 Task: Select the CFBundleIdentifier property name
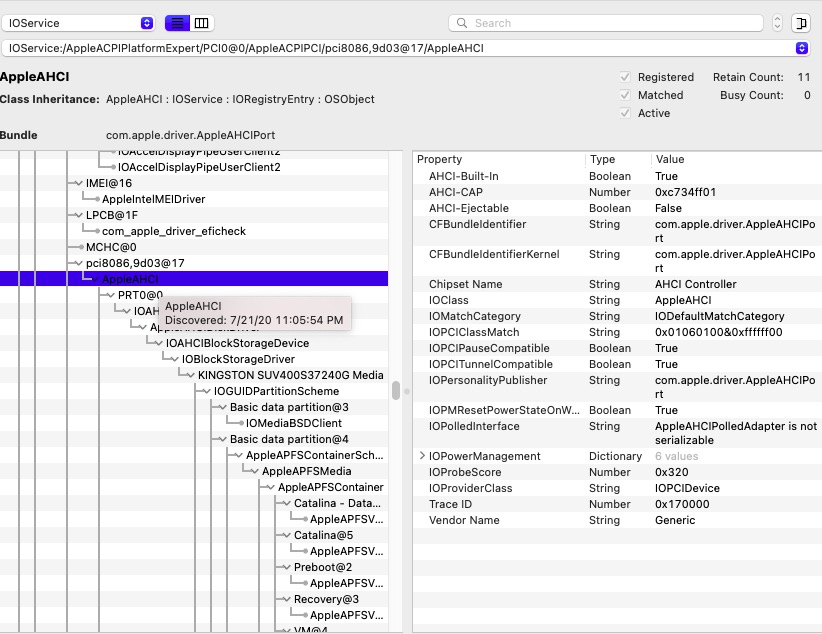pyautogui.click(x=477, y=224)
